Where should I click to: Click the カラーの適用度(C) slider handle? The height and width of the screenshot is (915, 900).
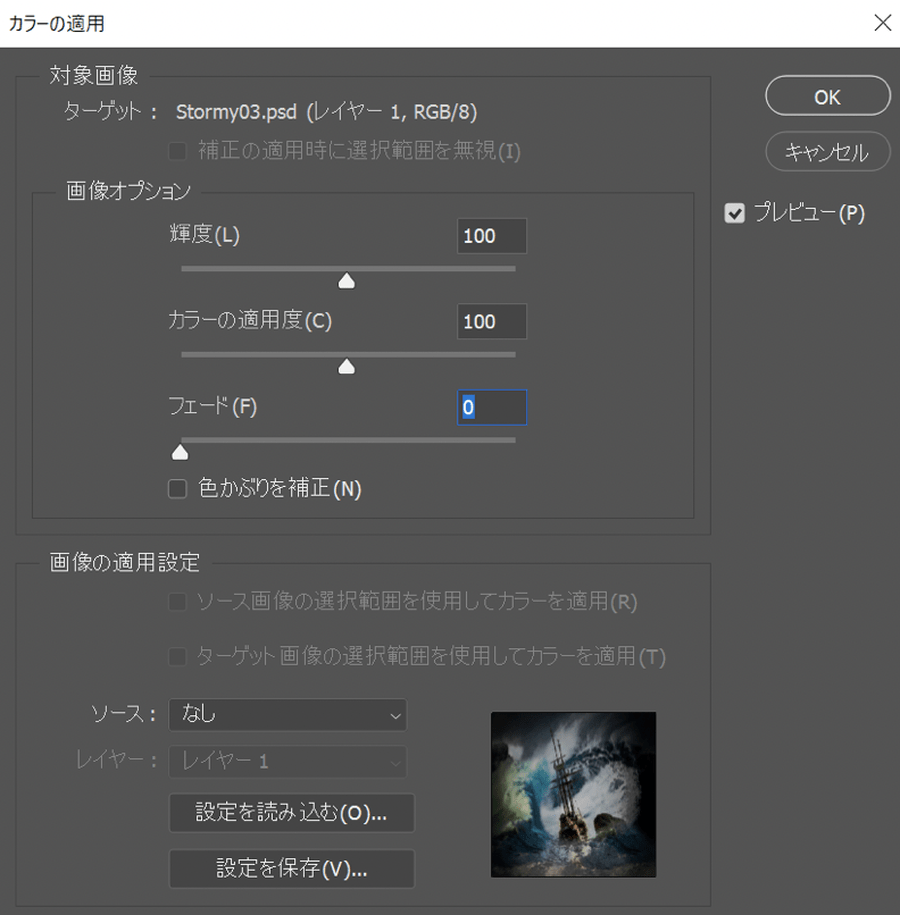tap(347, 366)
